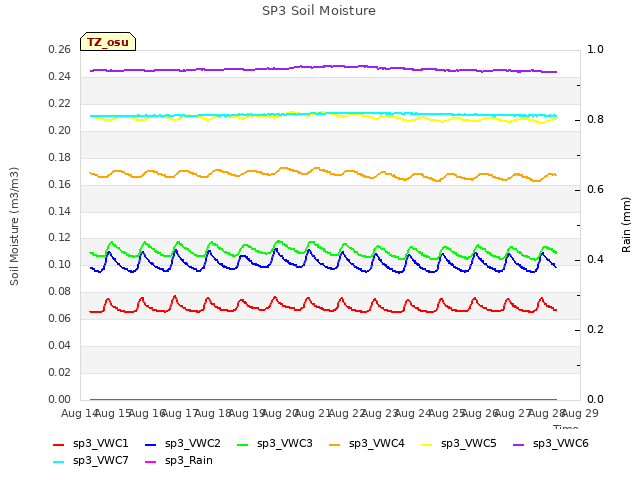Click the sp3_VWC5 legend label
Image resolution: width=640 pixels, height=480 pixels.
click(x=469, y=443)
